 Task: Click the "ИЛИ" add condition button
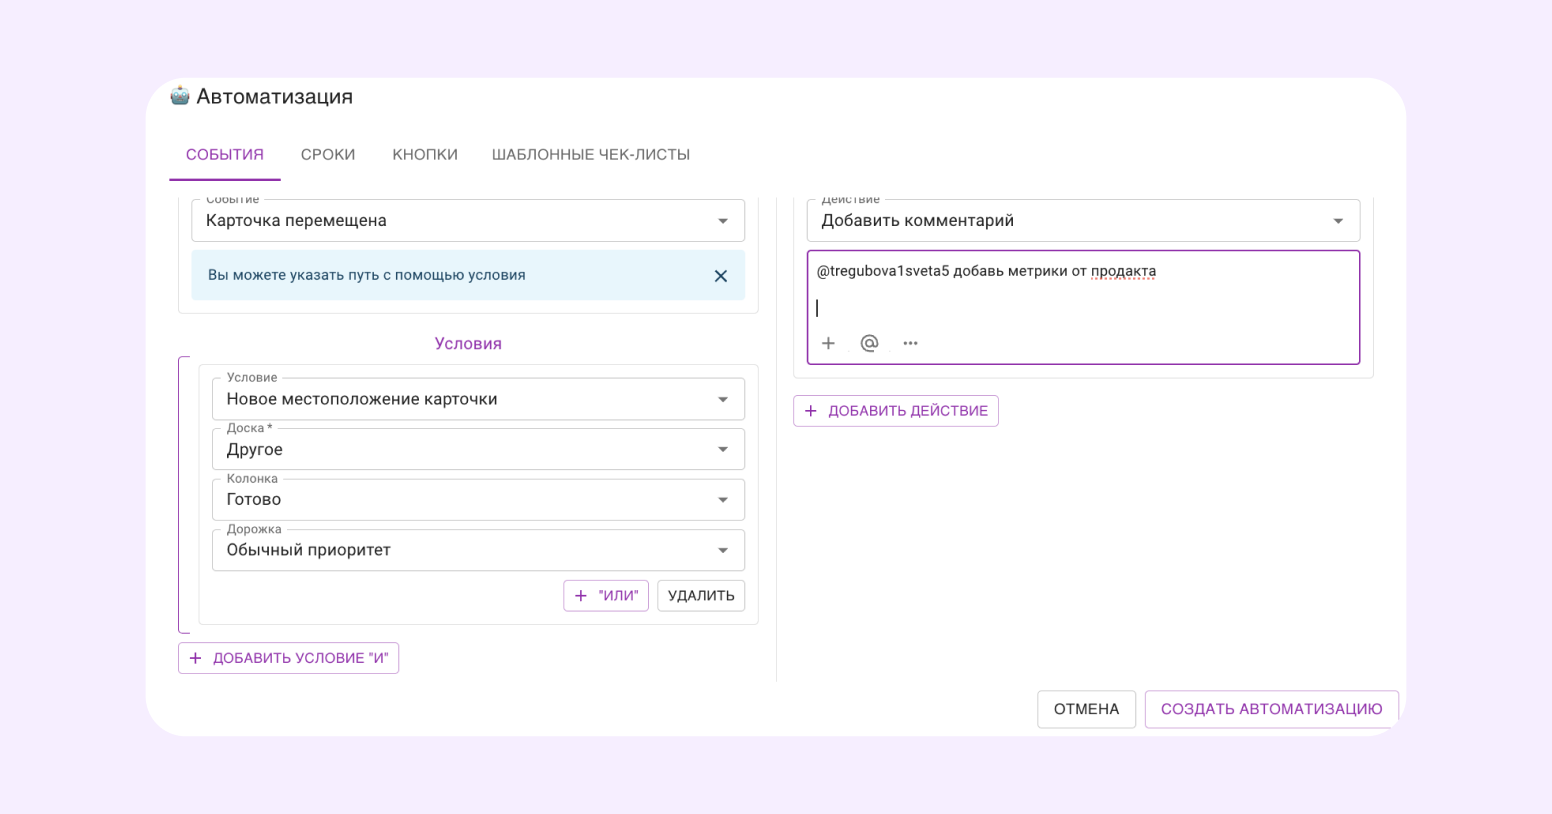pos(606,596)
